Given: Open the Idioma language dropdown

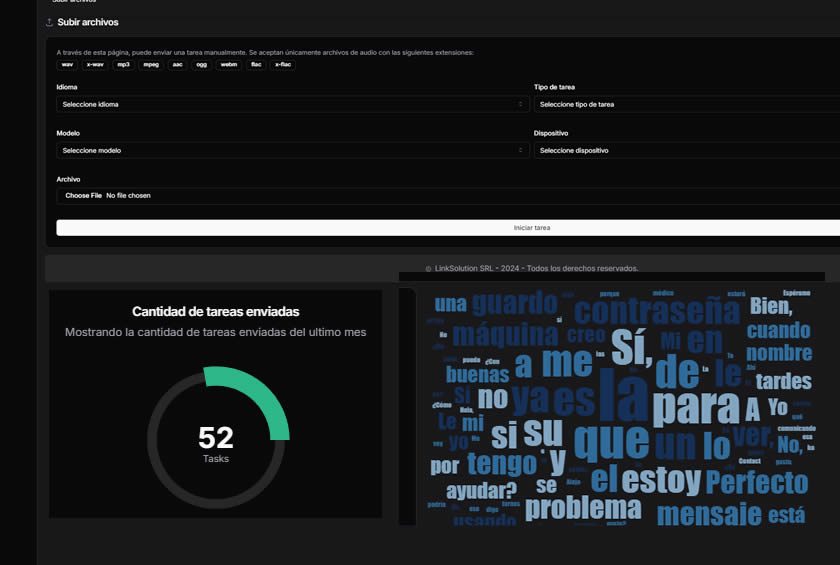Looking at the screenshot, I should [x=292, y=104].
